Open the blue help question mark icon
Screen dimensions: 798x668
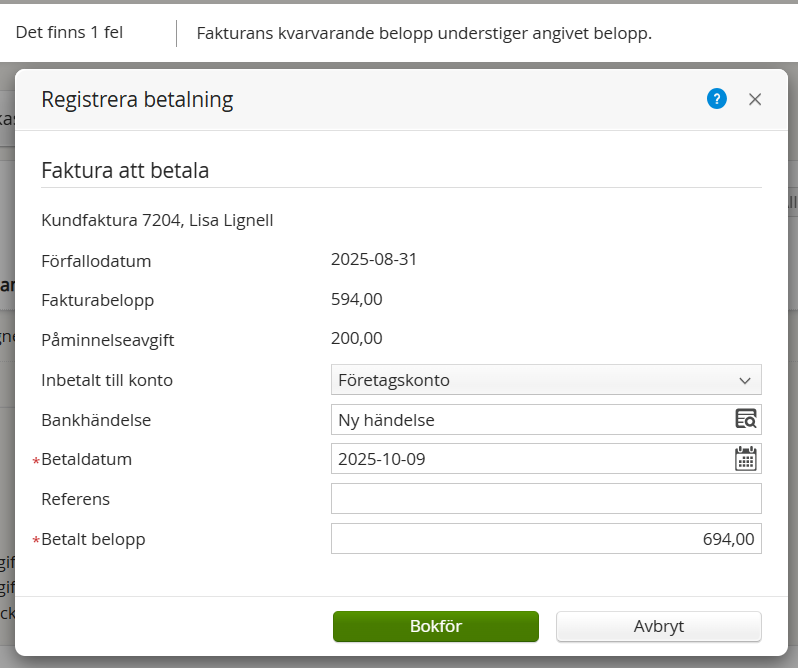[x=716, y=99]
